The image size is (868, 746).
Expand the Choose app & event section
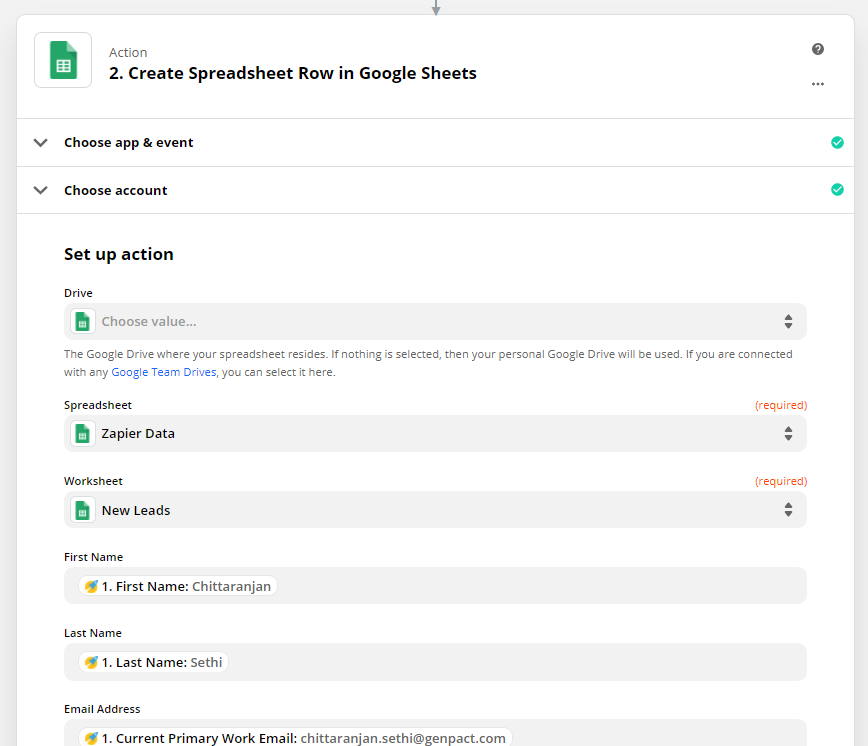pos(40,143)
